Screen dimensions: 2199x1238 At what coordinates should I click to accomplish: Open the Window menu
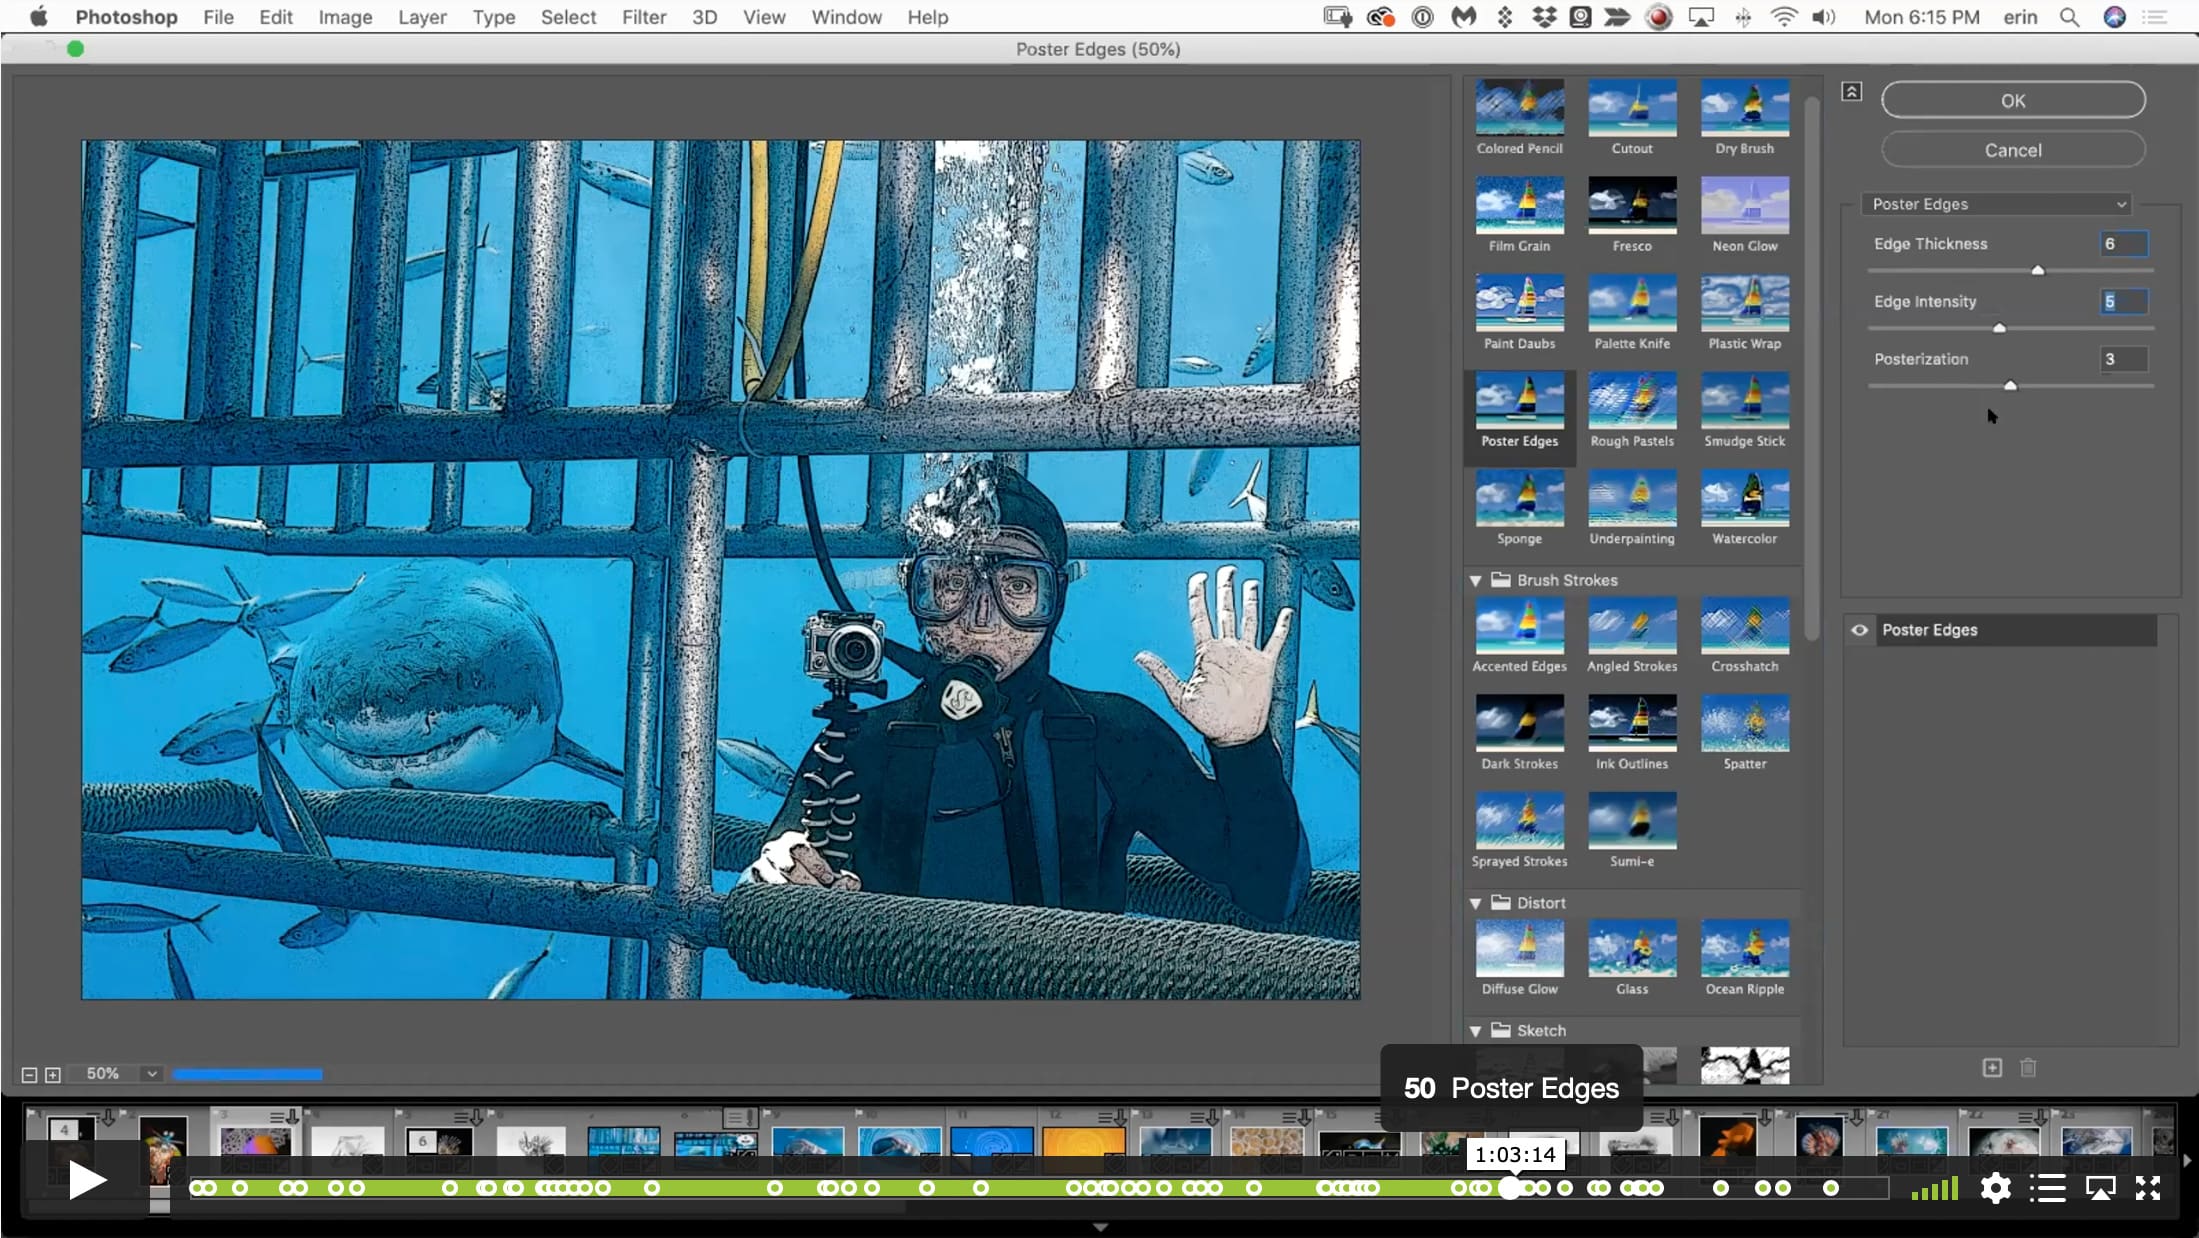[846, 17]
